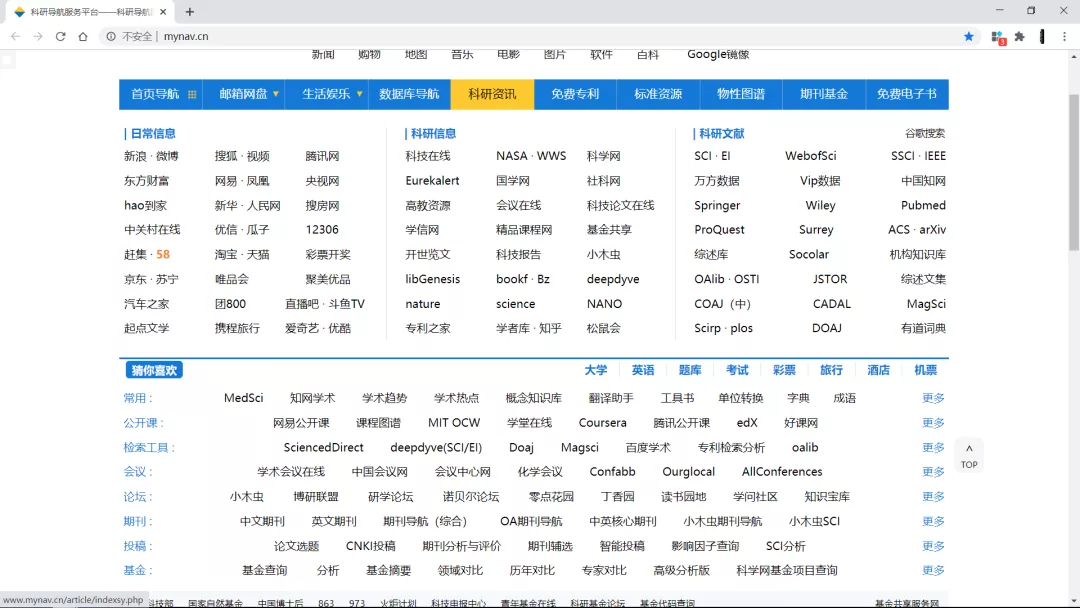Click the address bar URL mynav.cn

point(186,36)
